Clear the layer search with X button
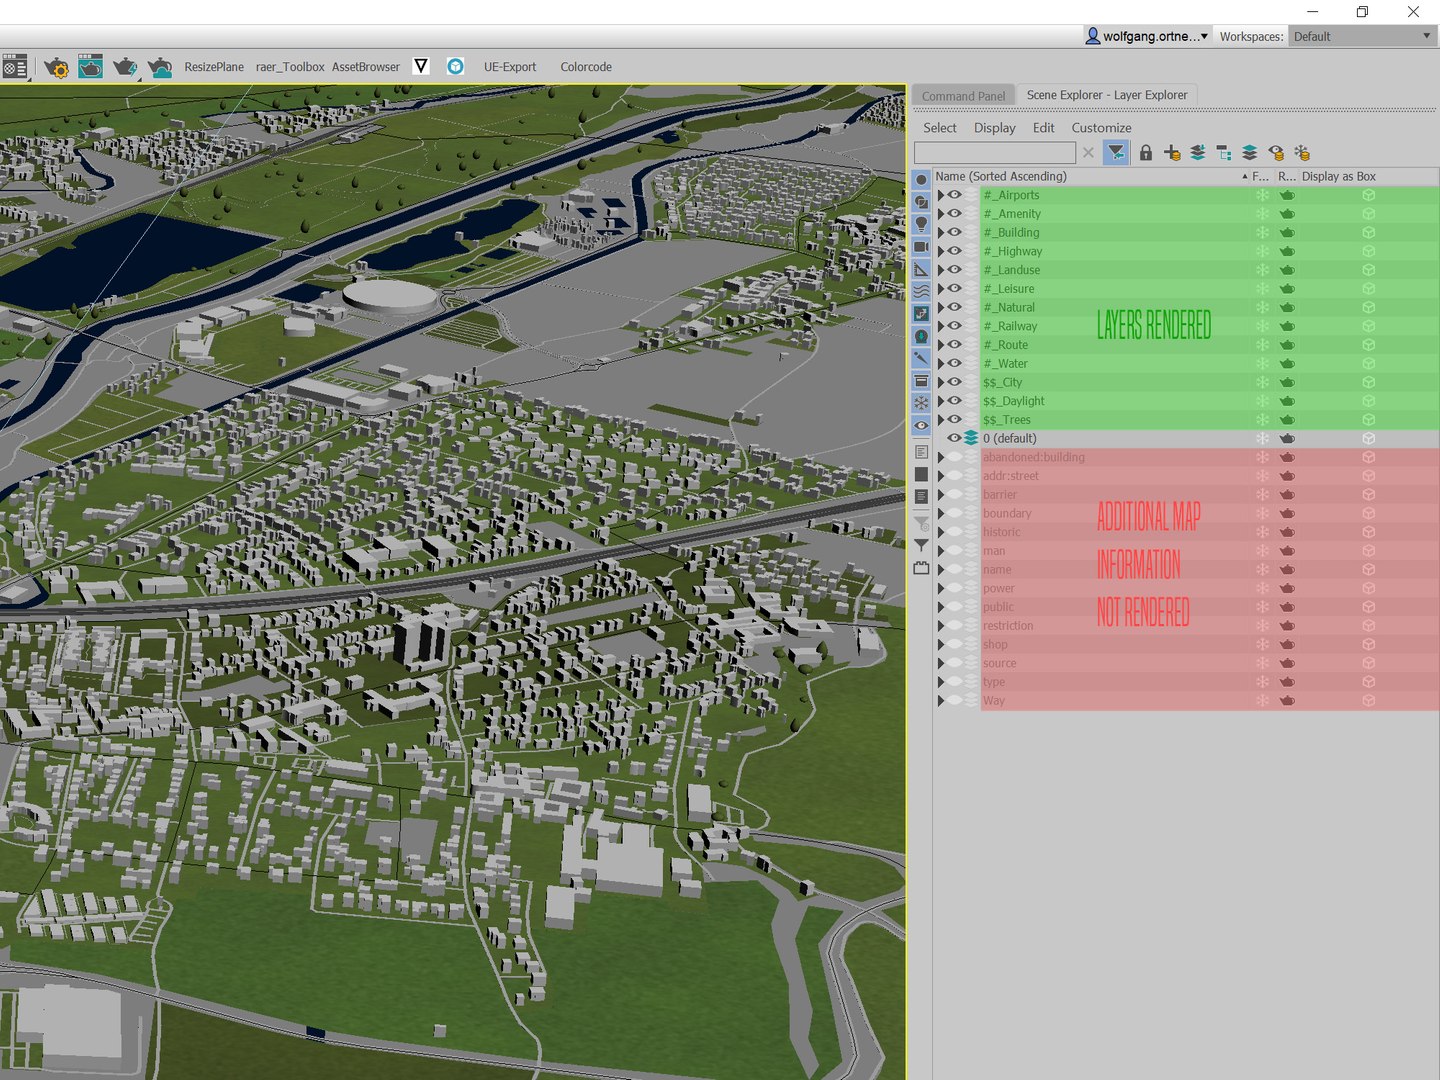 pyautogui.click(x=1088, y=153)
